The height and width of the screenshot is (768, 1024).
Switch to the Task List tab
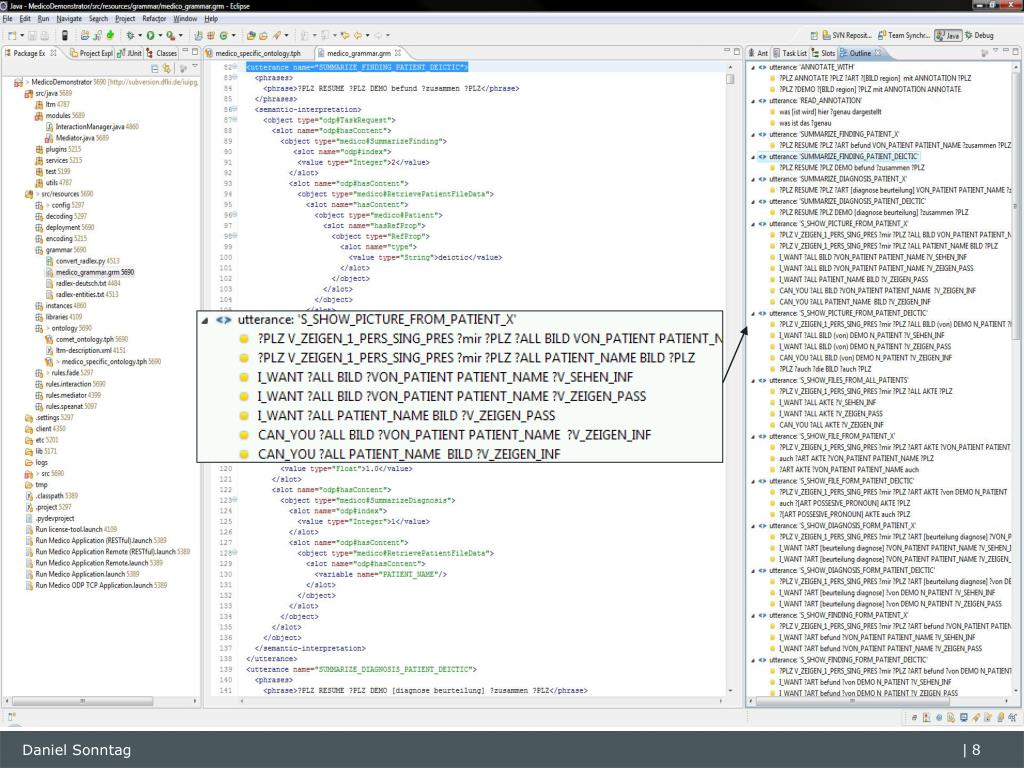pos(790,53)
